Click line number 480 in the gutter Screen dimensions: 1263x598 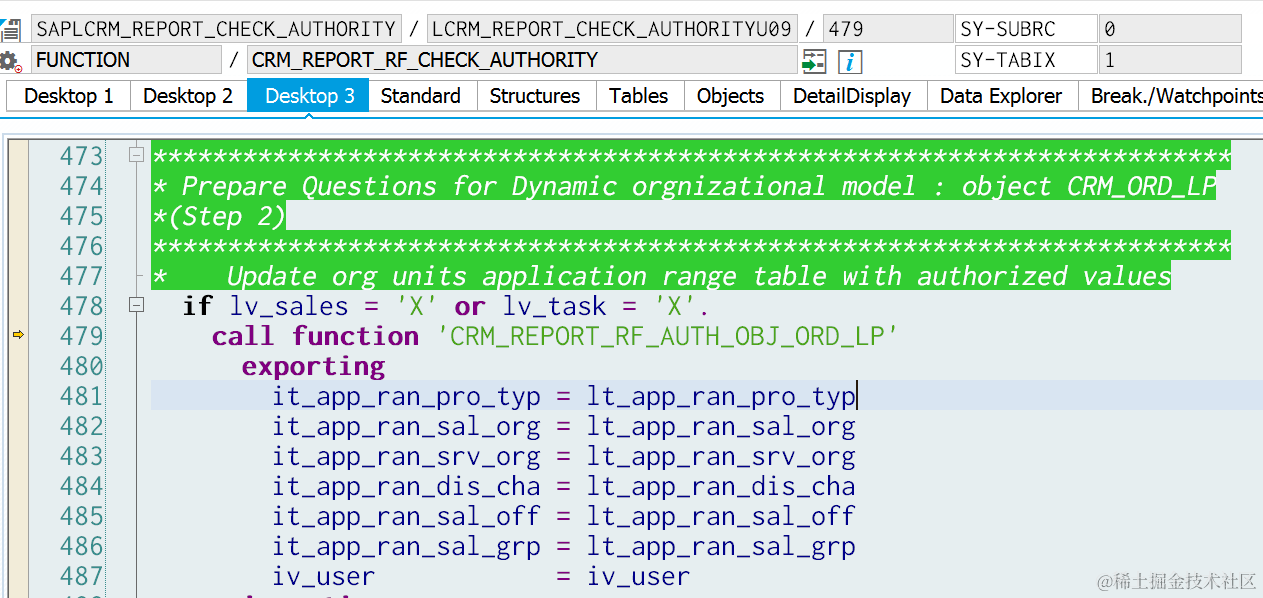tap(81, 366)
